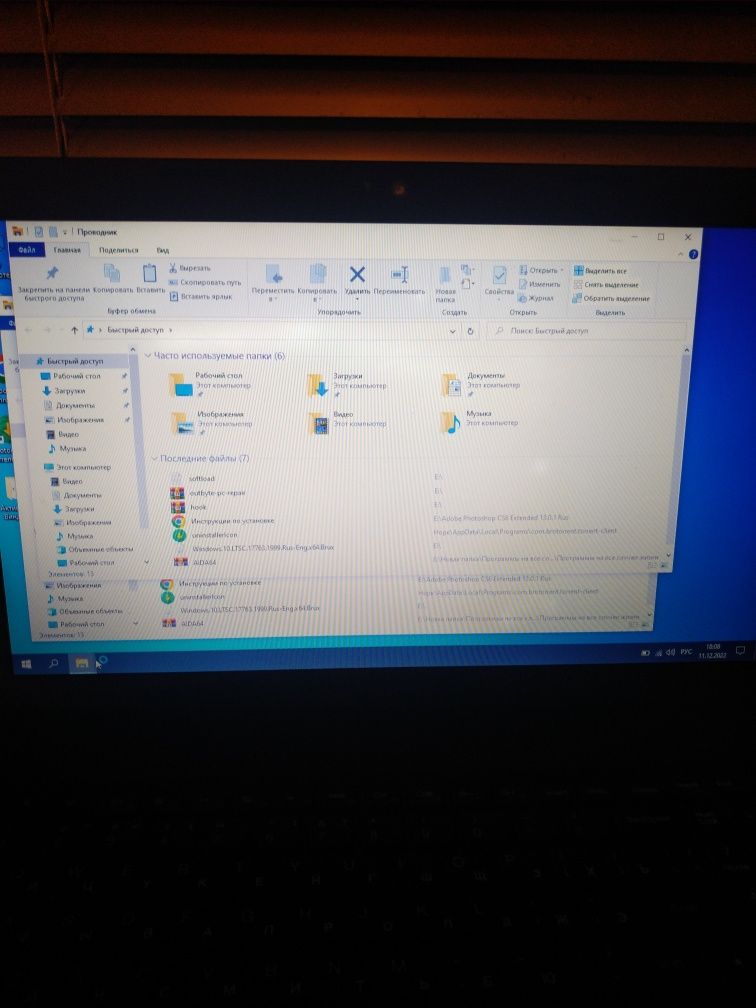Viewport: 756px width, 1008px height.
Task: Switch to the Главная tab
Action: (x=68, y=250)
